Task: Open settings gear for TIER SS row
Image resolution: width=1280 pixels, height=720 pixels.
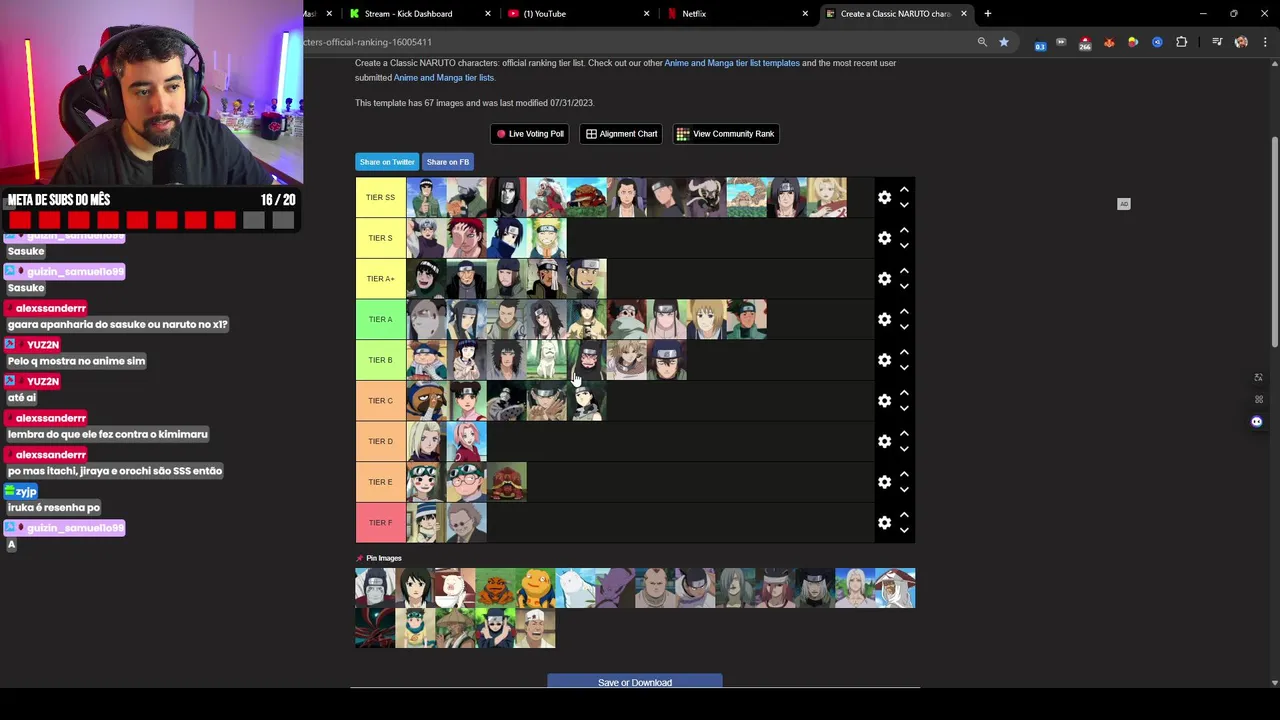Action: (884, 197)
